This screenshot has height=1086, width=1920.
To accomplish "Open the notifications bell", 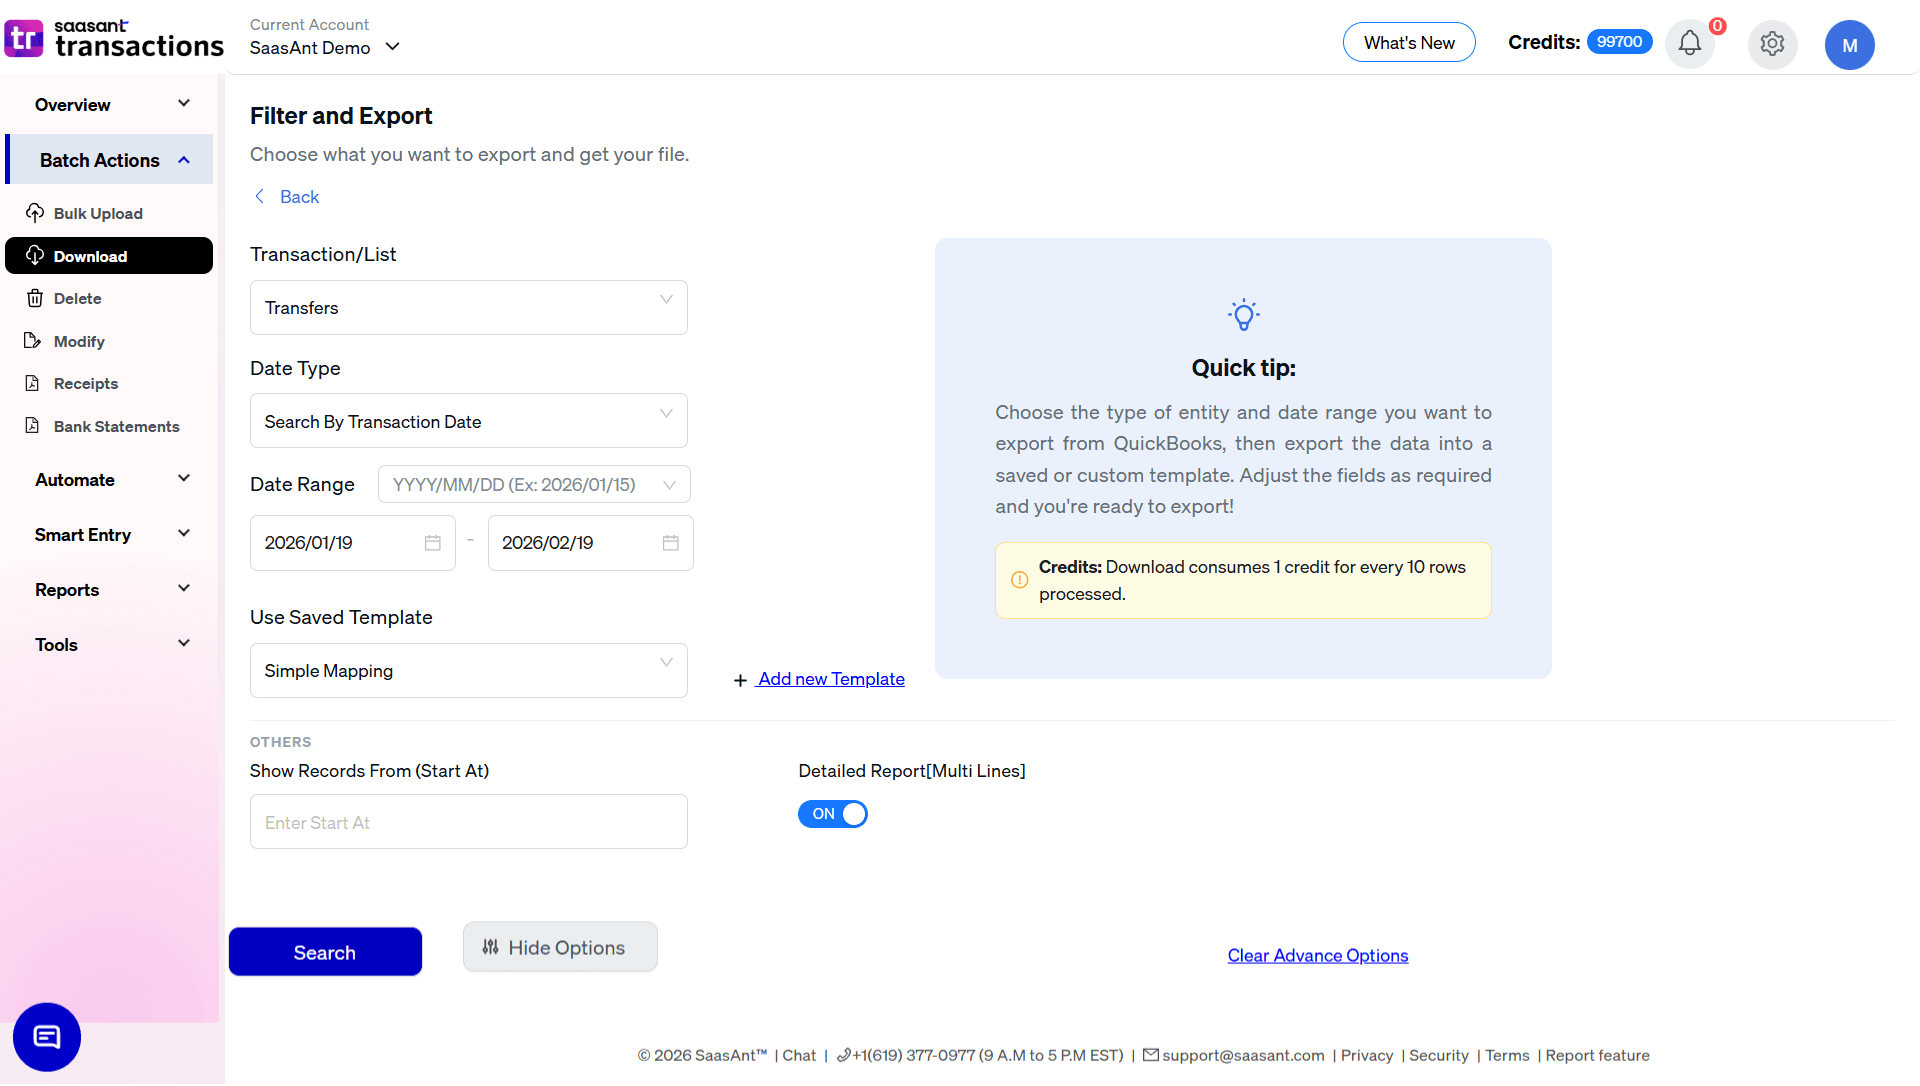I will [x=1689, y=43].
